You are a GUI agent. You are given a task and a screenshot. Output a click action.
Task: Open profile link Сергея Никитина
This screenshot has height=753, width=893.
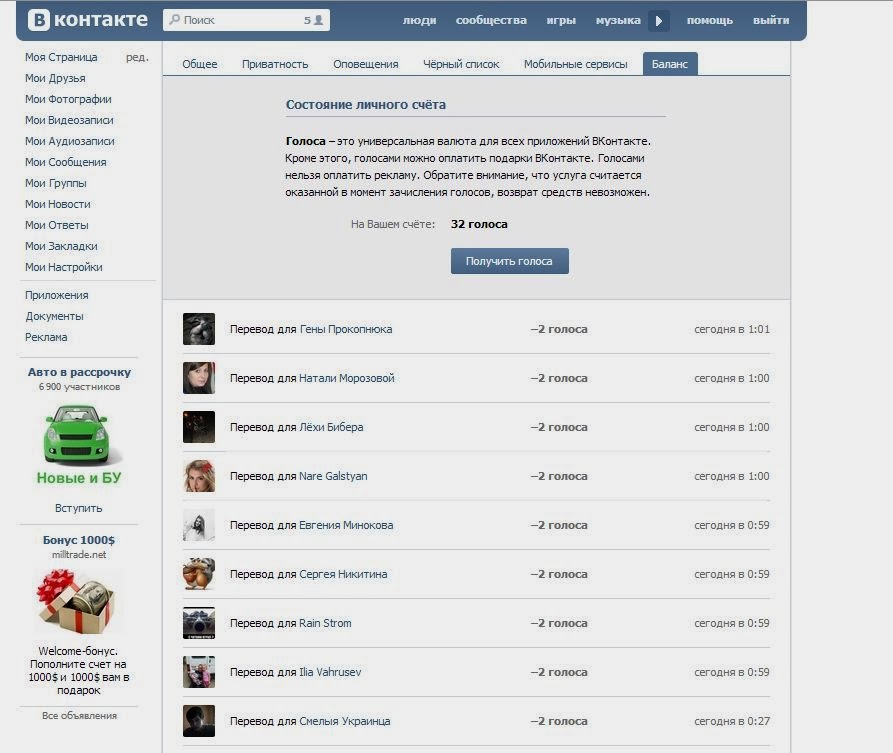[343, 574]
